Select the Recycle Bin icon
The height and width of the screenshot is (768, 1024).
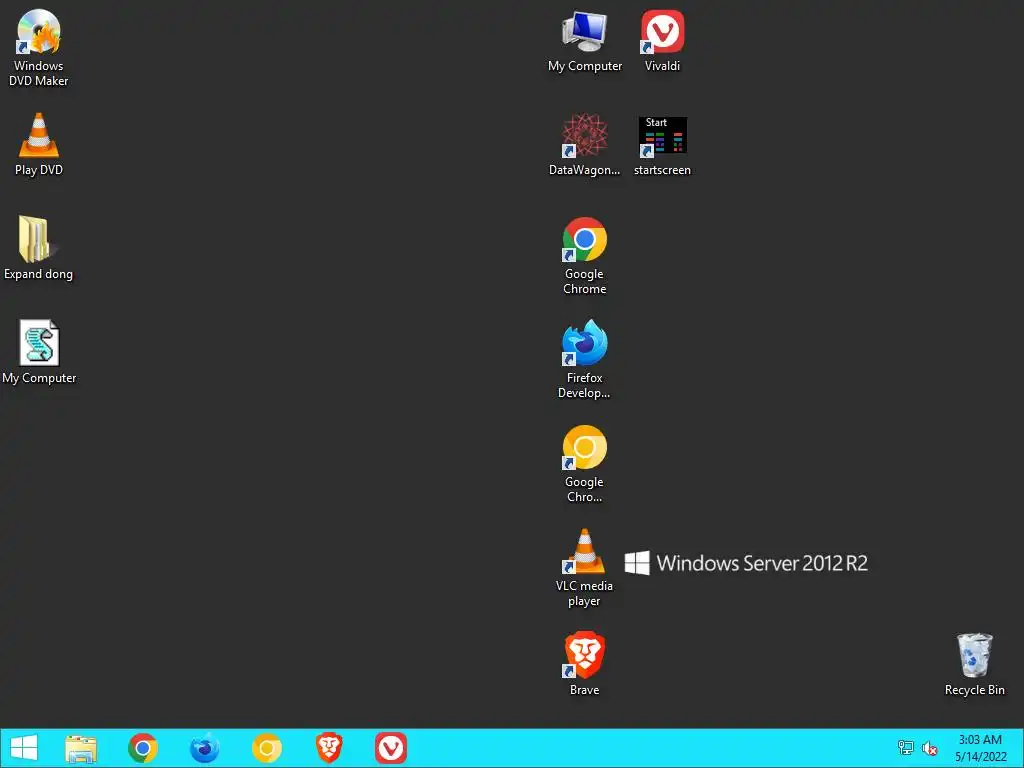974,664
